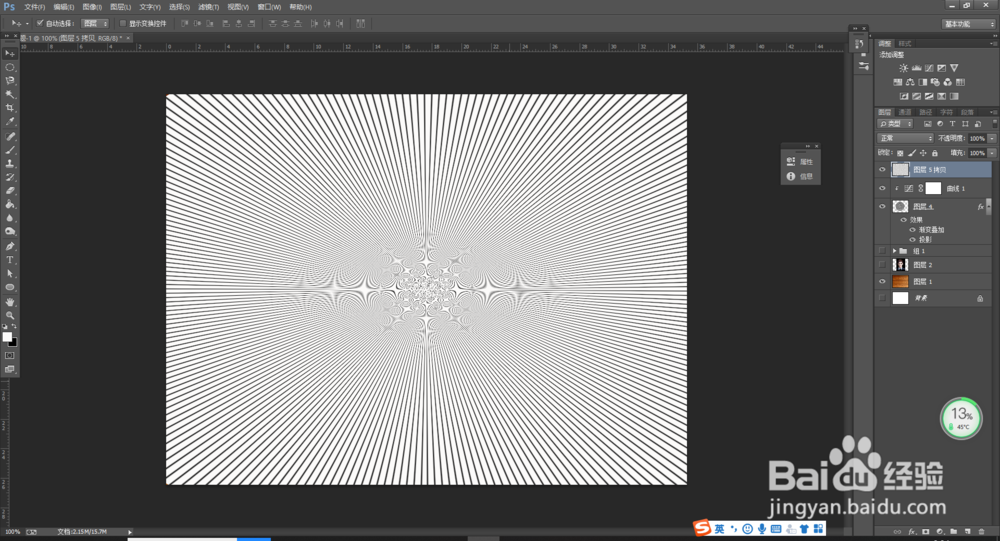Open the Info (信息) panel icon
The height and width of the screenshot is (541, 1000).
pos(791,176)
